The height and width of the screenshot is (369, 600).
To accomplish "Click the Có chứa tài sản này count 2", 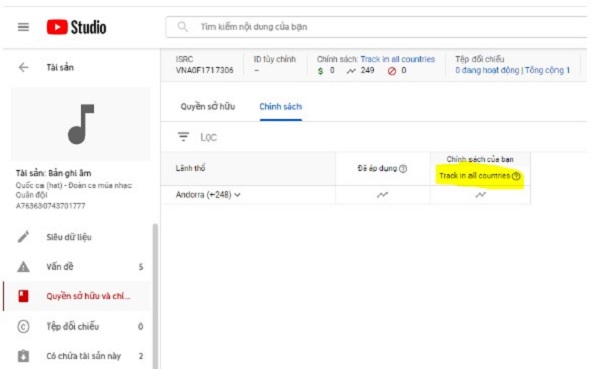I will pos(141,356).
